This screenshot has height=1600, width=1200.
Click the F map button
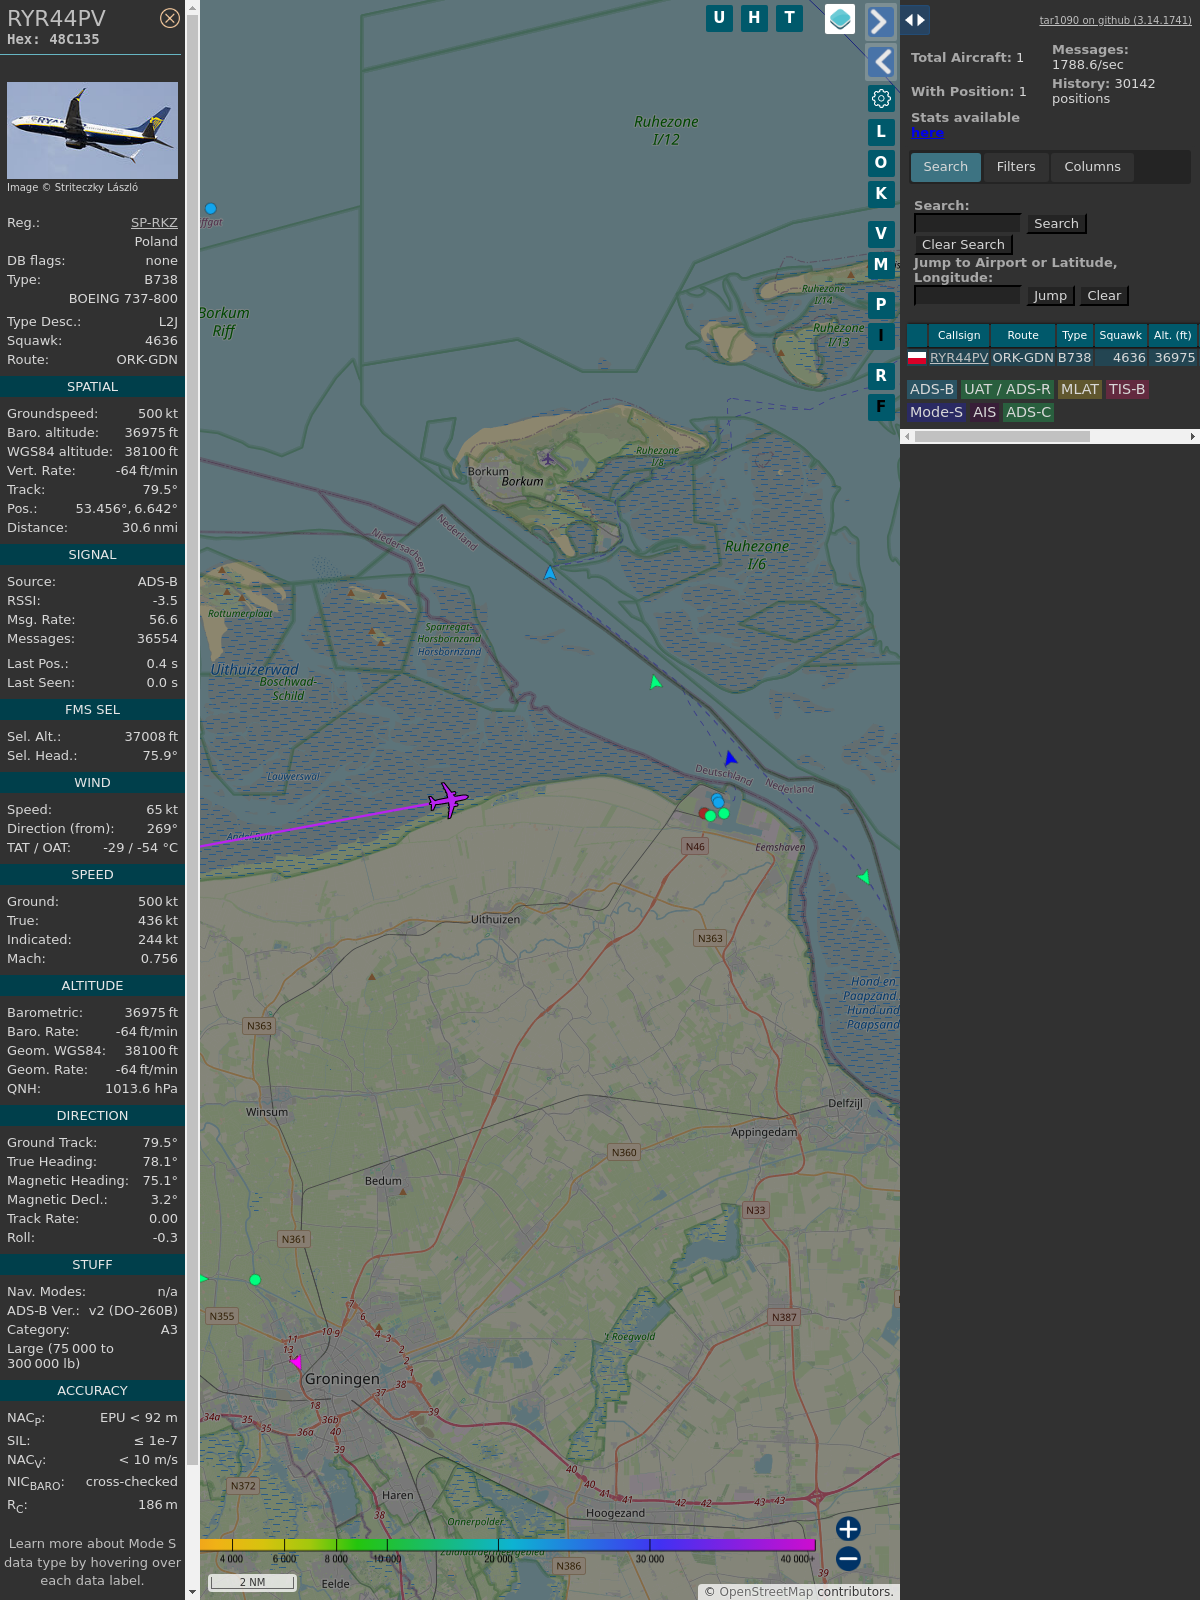[881, 407]
